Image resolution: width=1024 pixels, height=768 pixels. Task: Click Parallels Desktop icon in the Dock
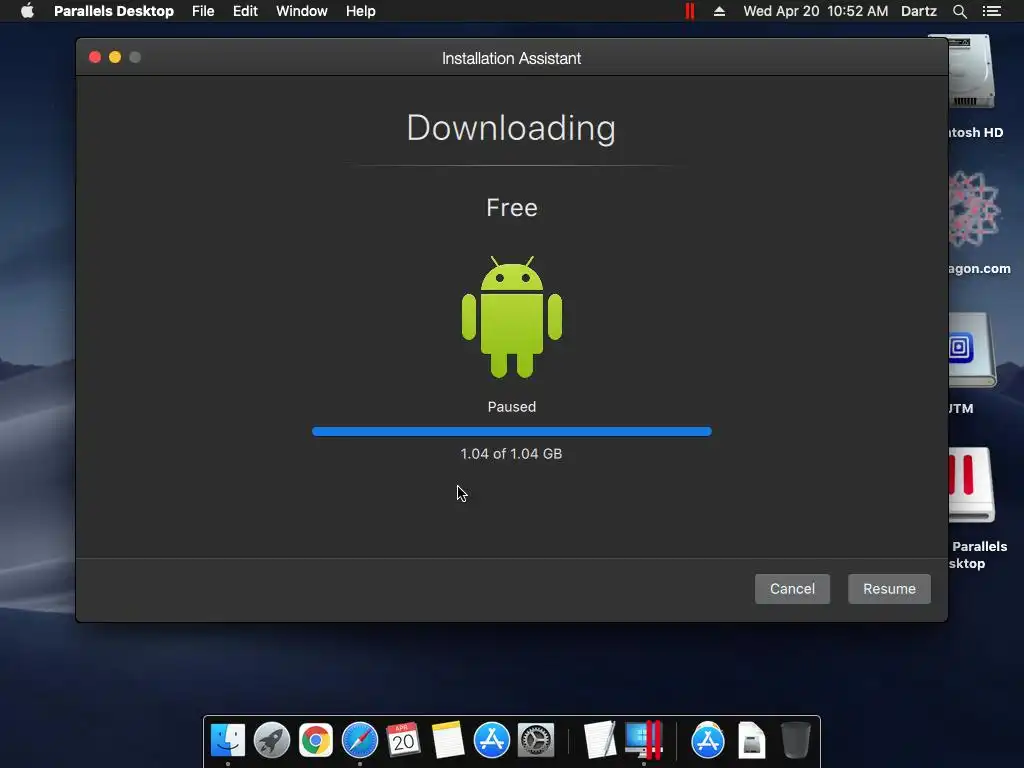coord(644,740)
